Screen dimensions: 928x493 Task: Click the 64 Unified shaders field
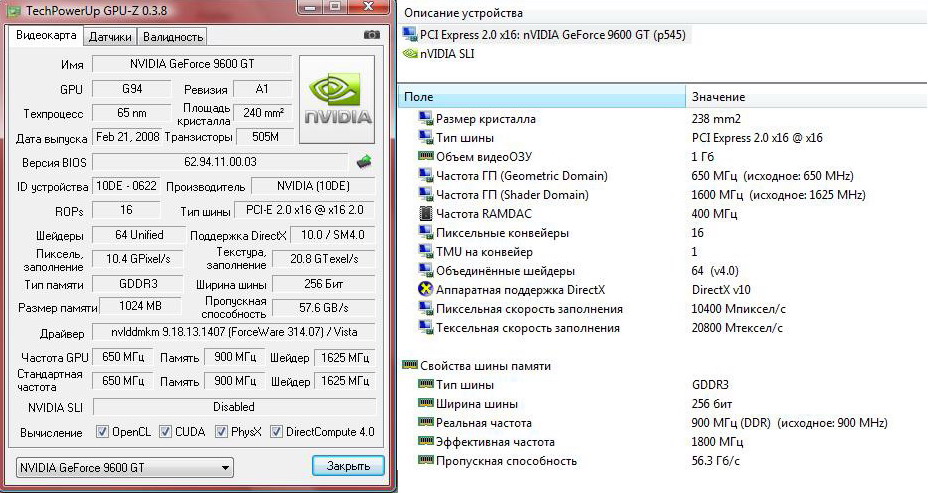point(139,235)
